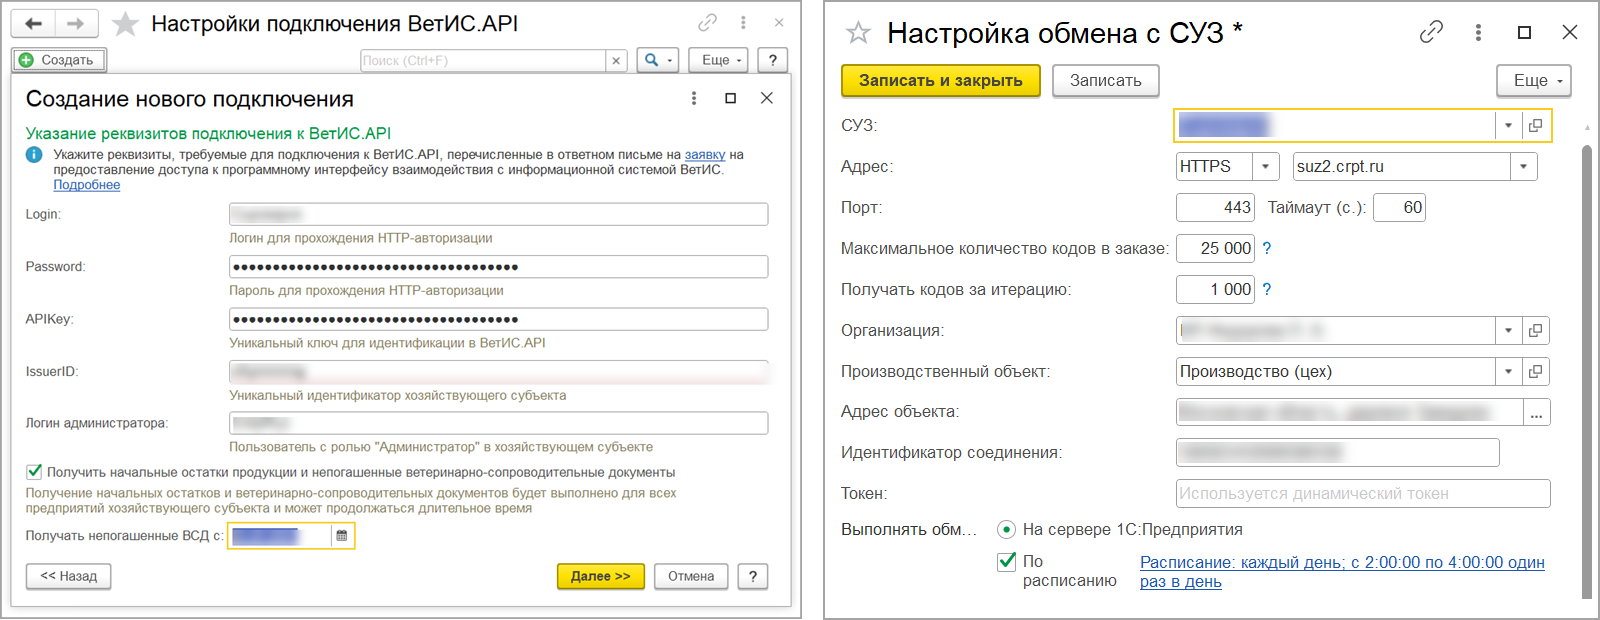Expand the Организация dropdown
The image size is (1600, 620).
click(x=1508, y=330)
